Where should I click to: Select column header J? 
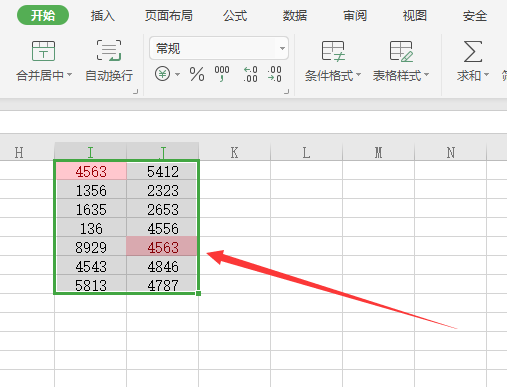(x=163, y=152)
